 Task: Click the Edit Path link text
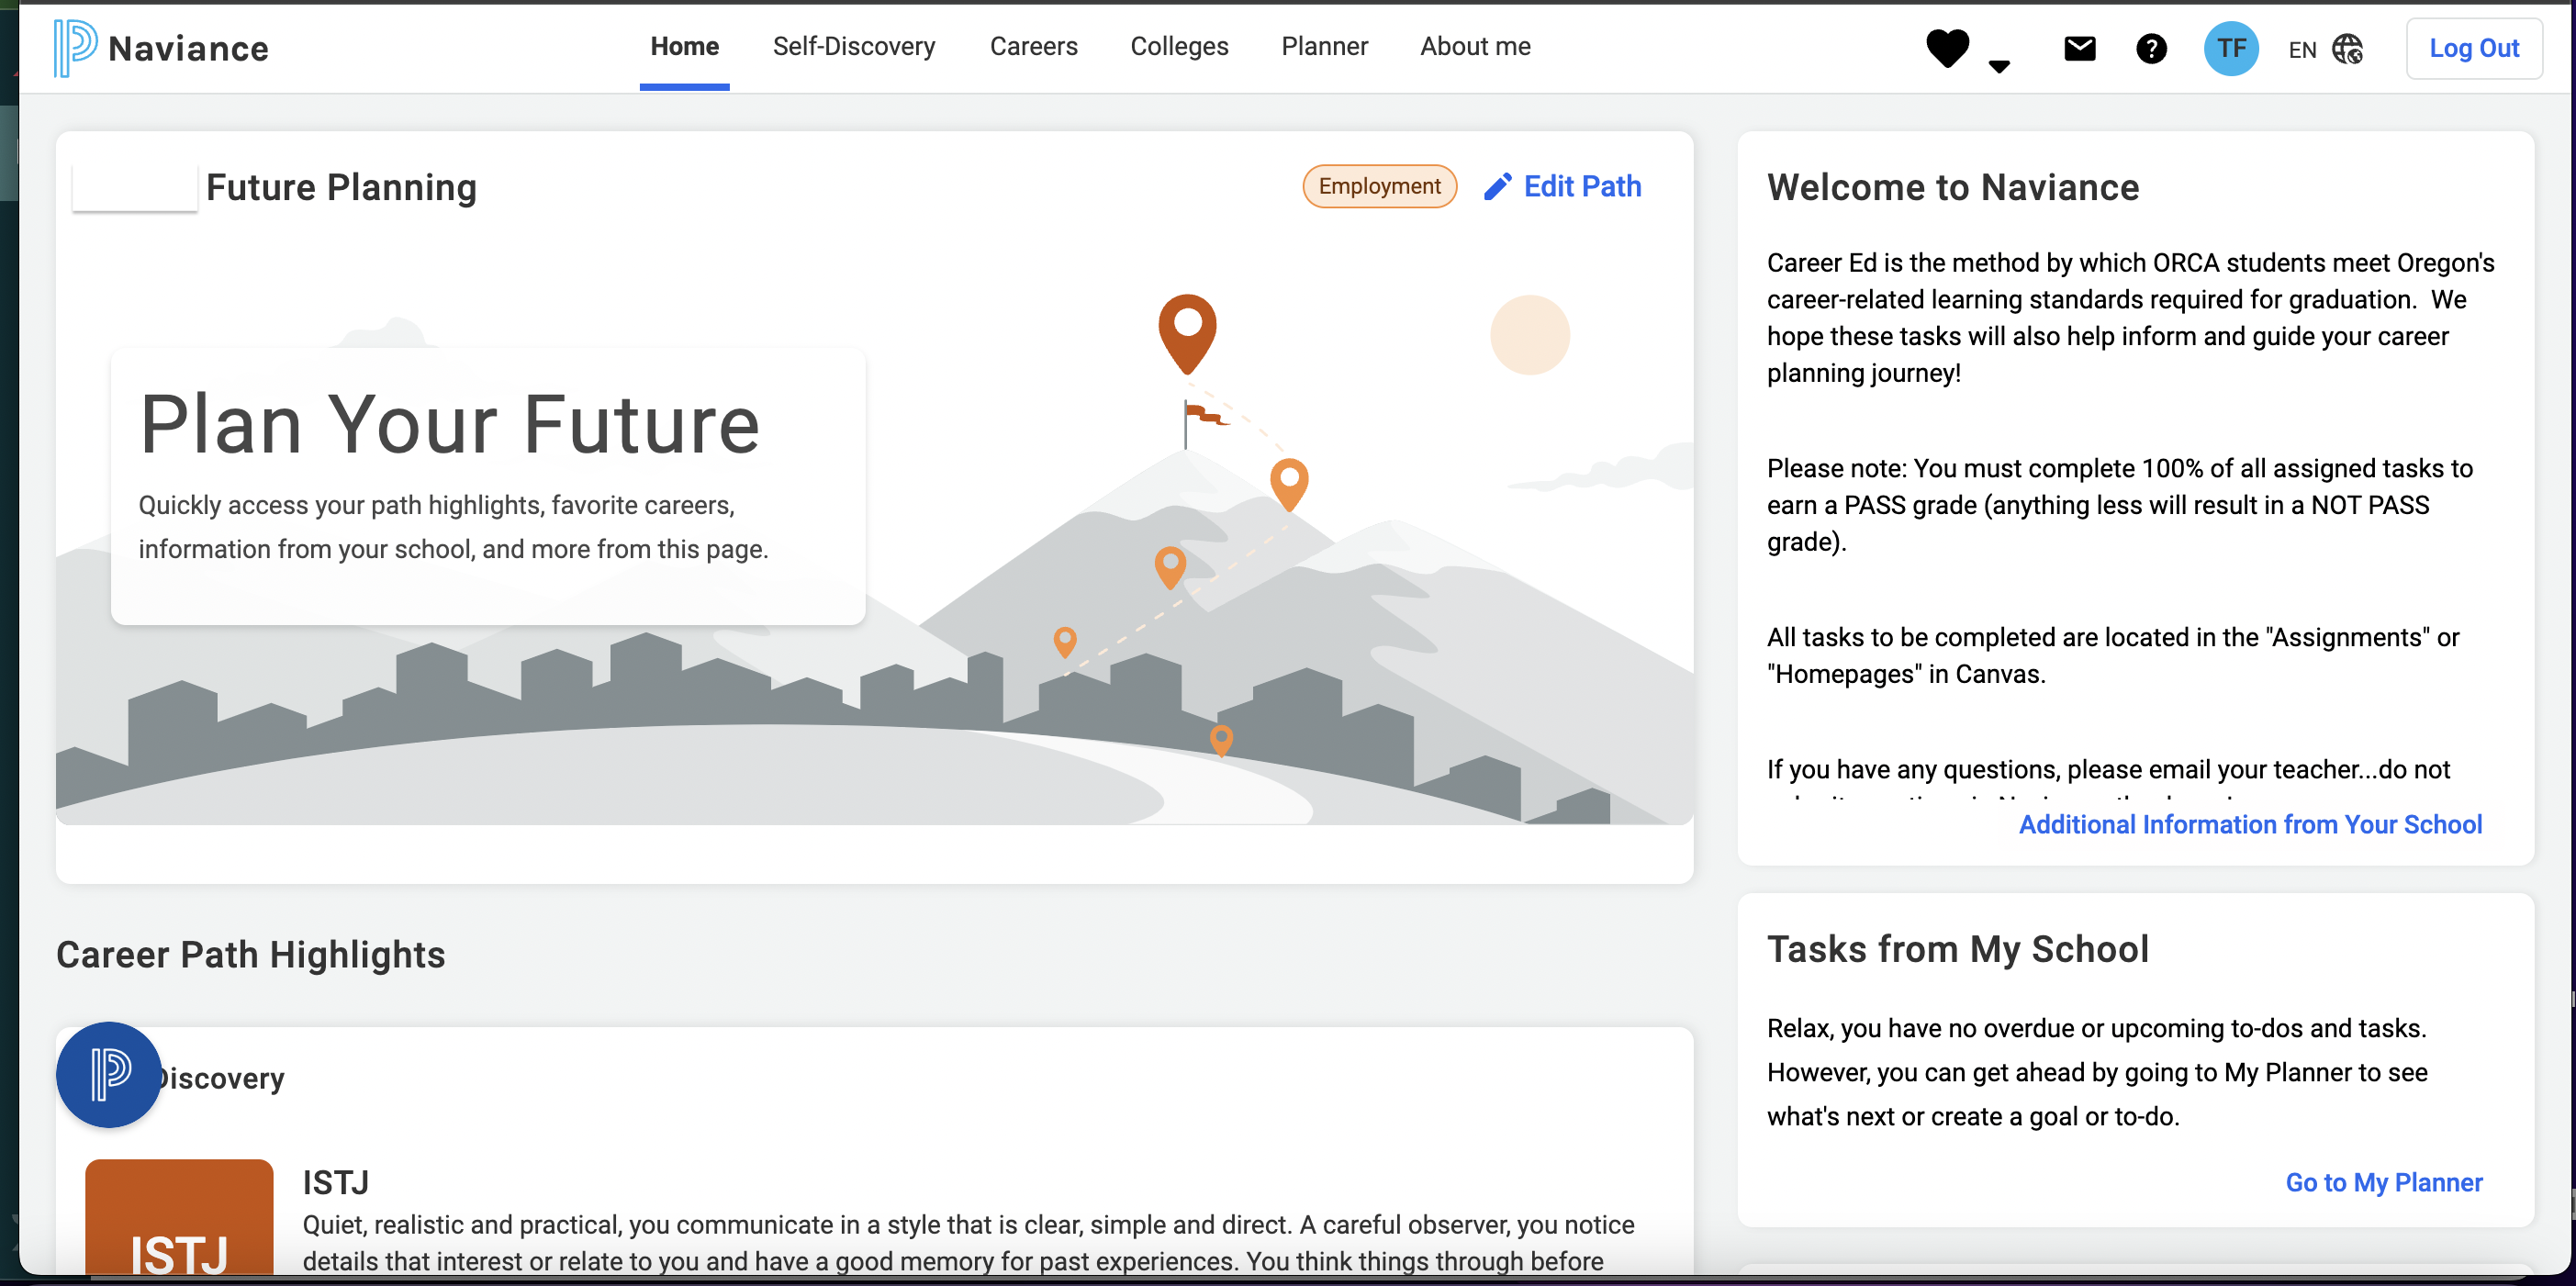click(x=1582, y=186)
